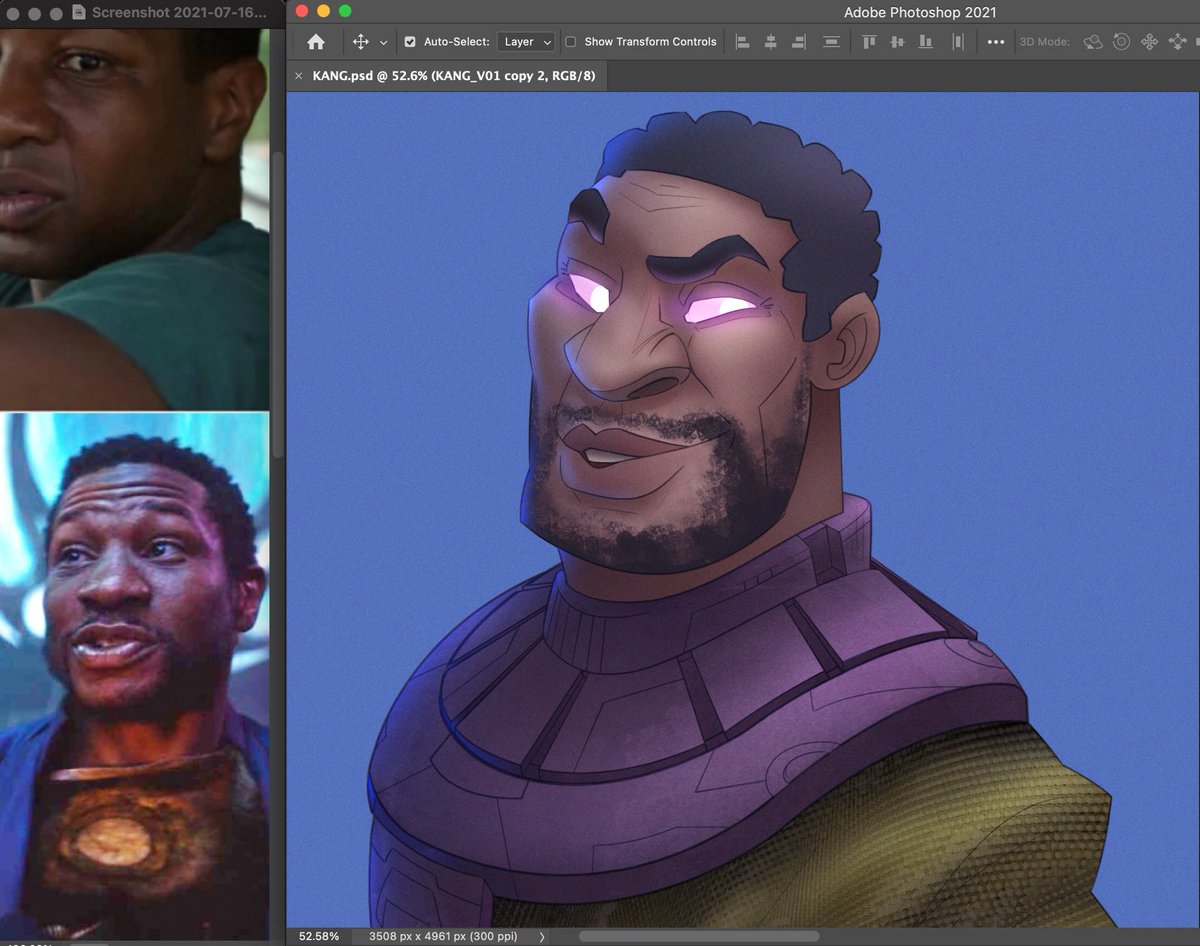The image size is (1200, 946).
Task: Uncheck the Auto-Select checkbox
Action: (x=410, y=42)
